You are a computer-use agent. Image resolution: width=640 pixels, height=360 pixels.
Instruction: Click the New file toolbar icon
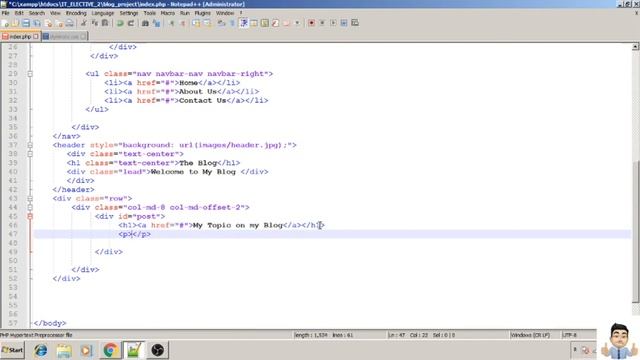coord(5,23)
